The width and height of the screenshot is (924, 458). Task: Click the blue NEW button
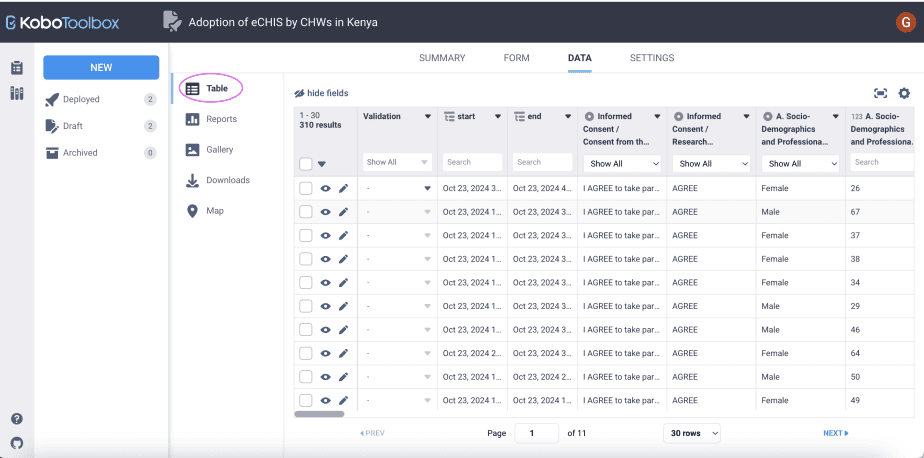101,68
